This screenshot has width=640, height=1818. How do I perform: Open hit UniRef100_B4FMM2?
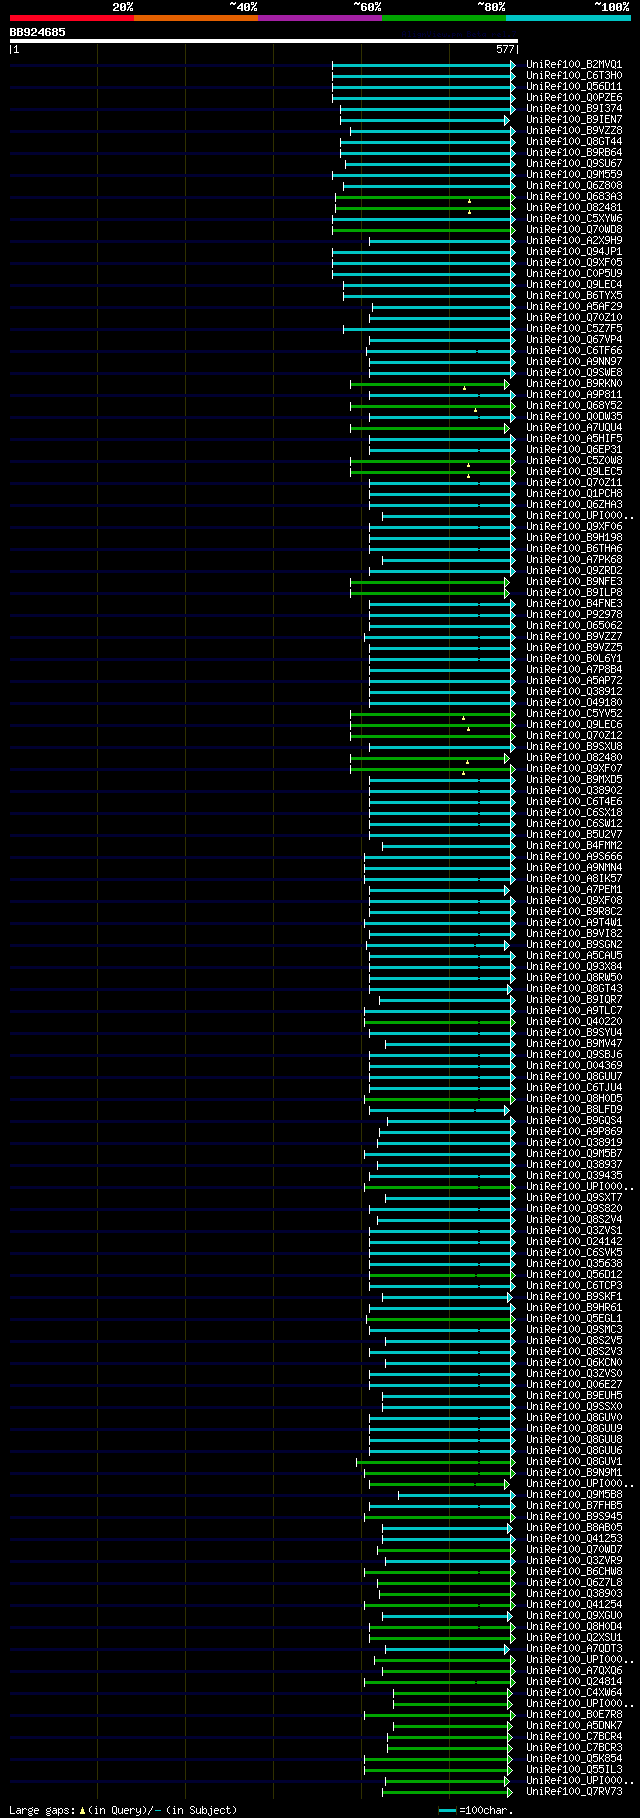574,845
